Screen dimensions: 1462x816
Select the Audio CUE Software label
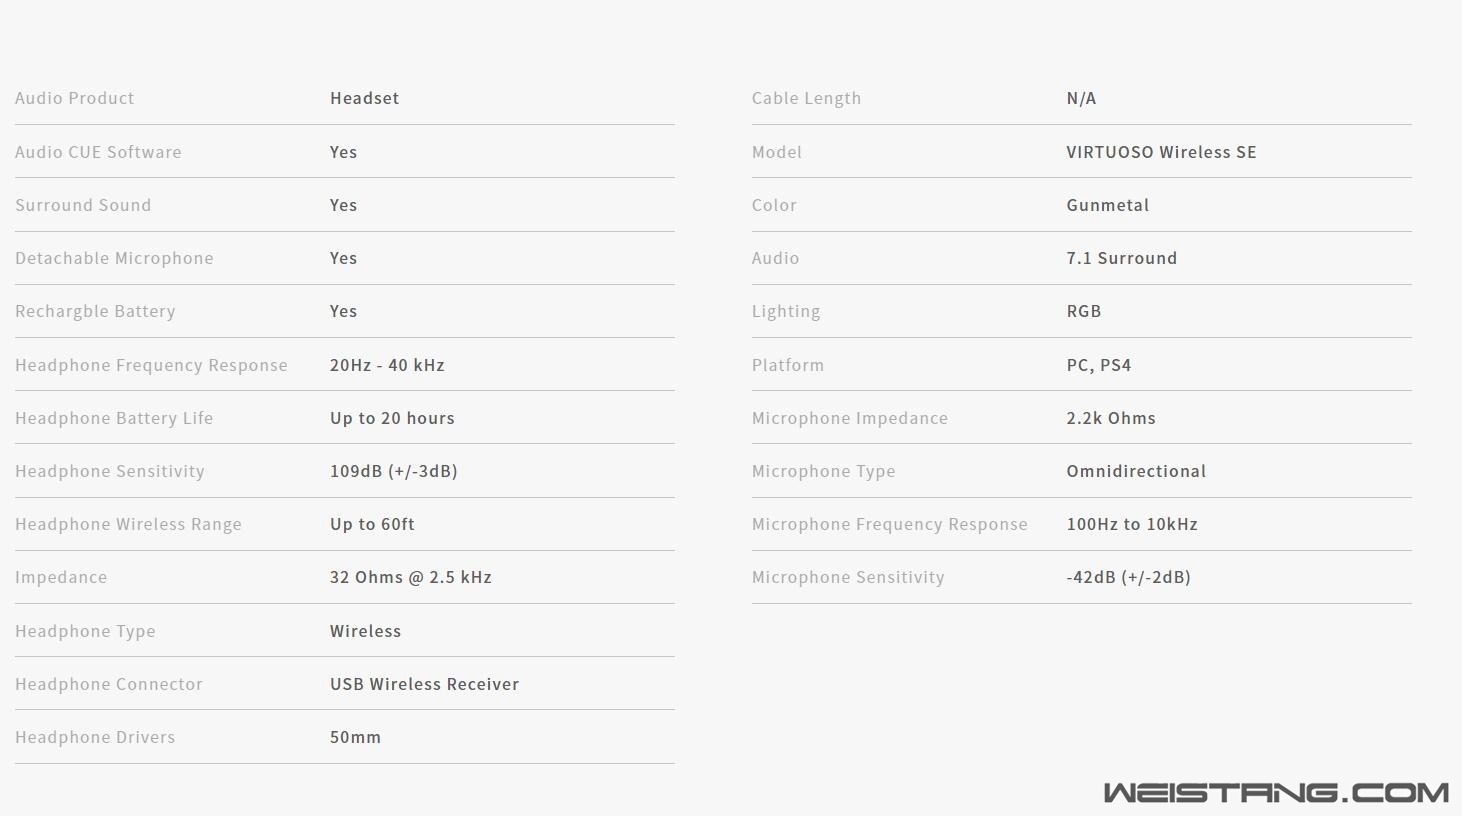(x=98, y=152)
